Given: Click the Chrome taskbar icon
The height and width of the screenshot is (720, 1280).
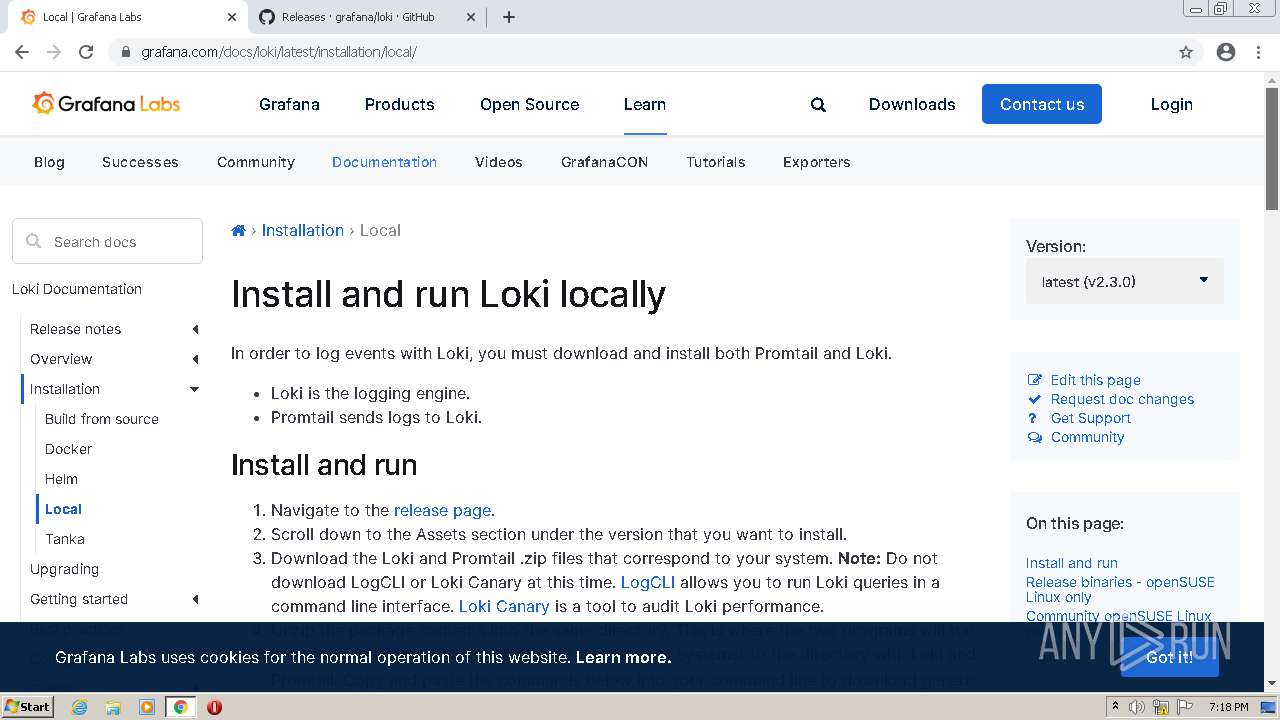Looking at the screenshot, I should tap(180, 707).
